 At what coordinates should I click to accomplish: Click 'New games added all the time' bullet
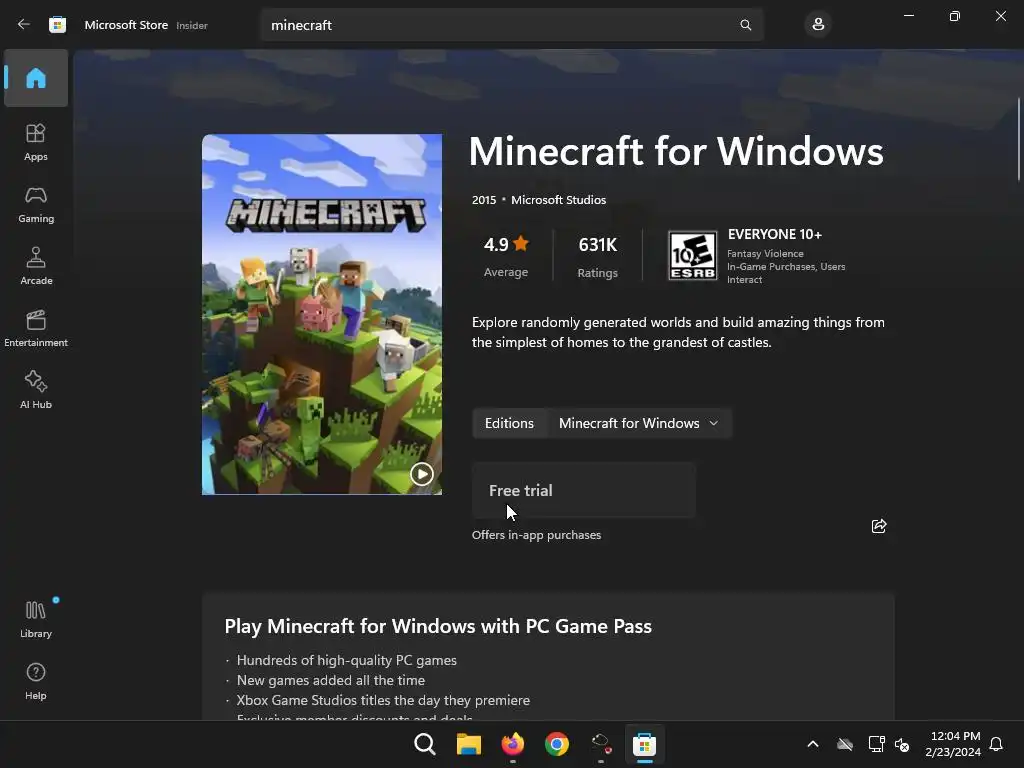tap(331, 680)
